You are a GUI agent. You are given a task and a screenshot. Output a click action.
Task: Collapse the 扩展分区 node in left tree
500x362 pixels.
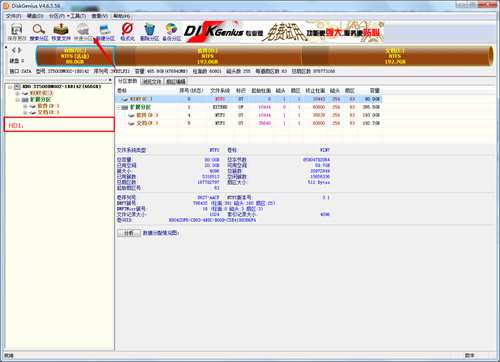(17, 100)
